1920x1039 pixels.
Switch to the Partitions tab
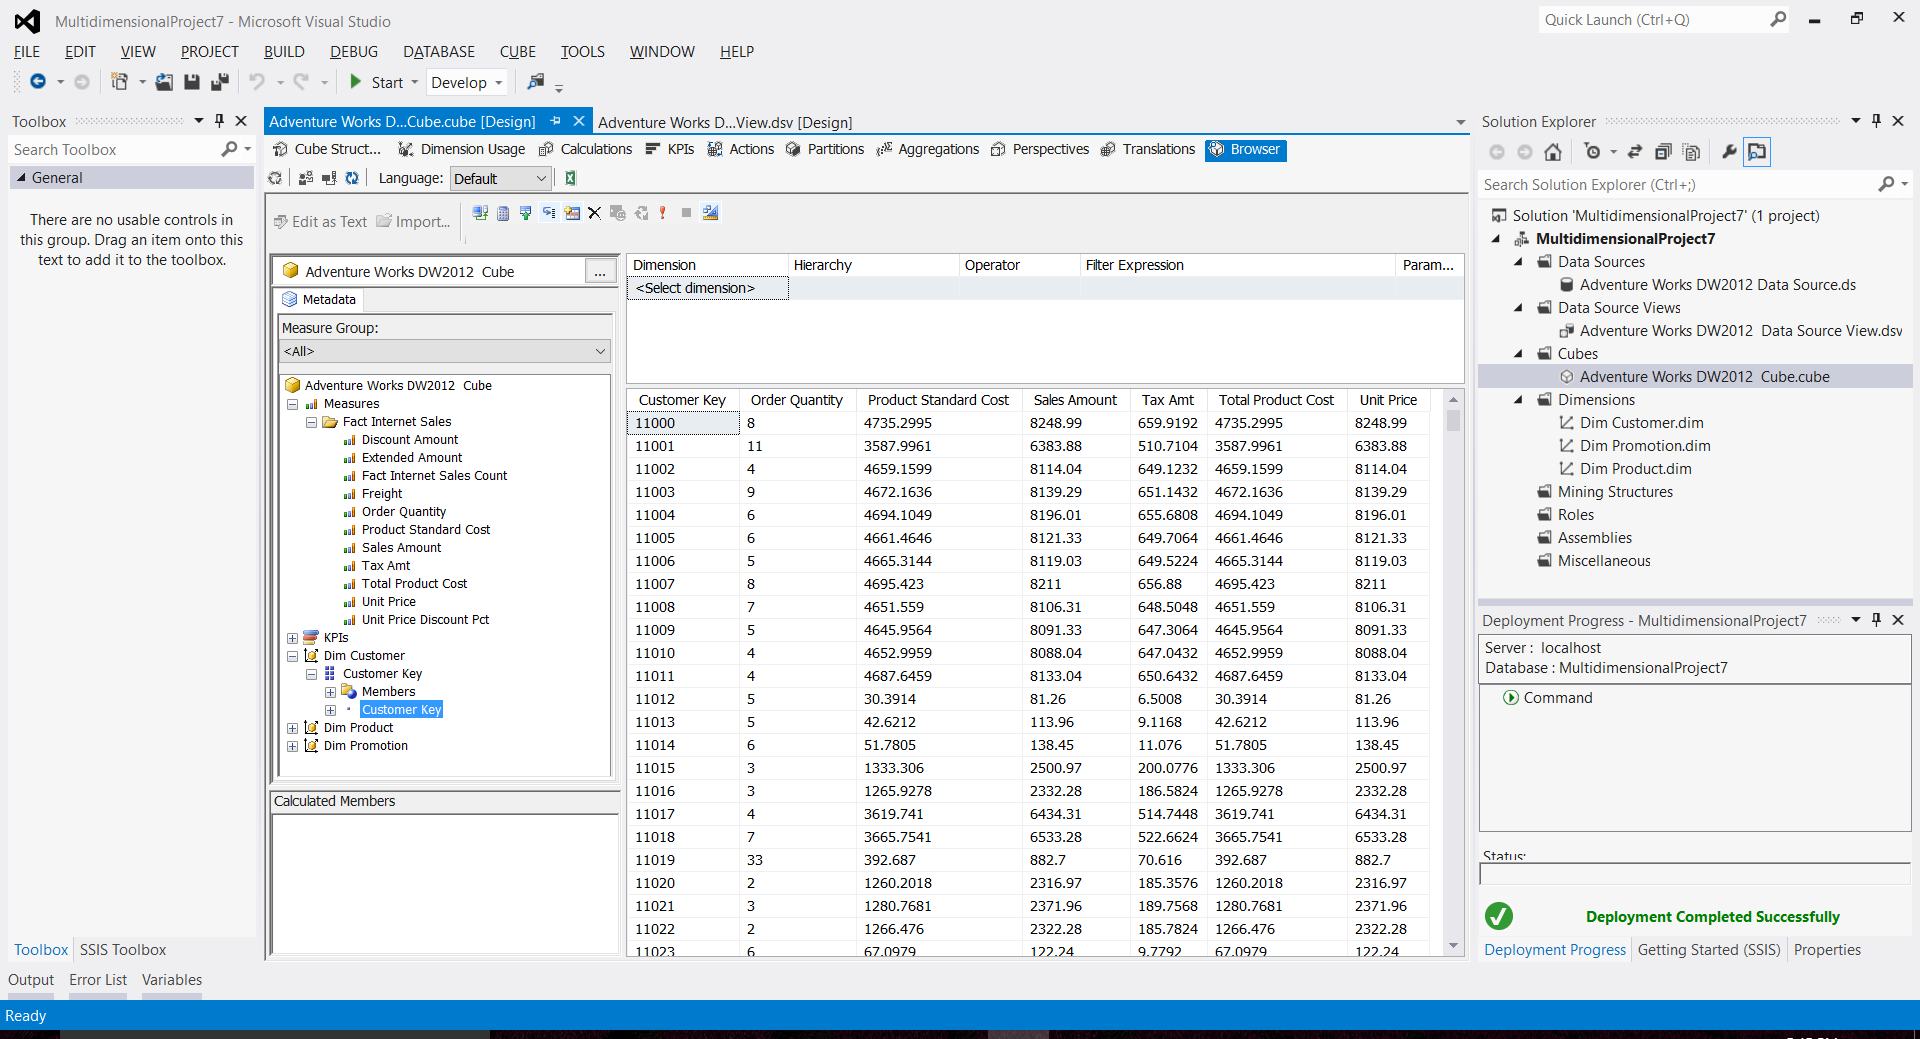(x=825, y=149)
